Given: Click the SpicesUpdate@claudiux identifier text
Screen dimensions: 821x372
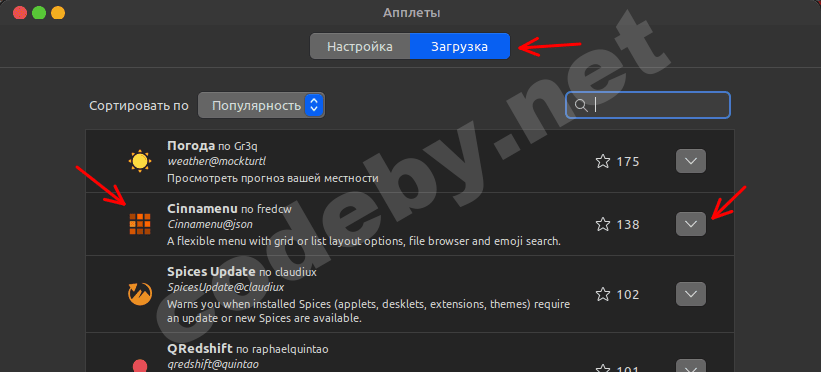Looking at the screenshot, I should click(226, 288).
